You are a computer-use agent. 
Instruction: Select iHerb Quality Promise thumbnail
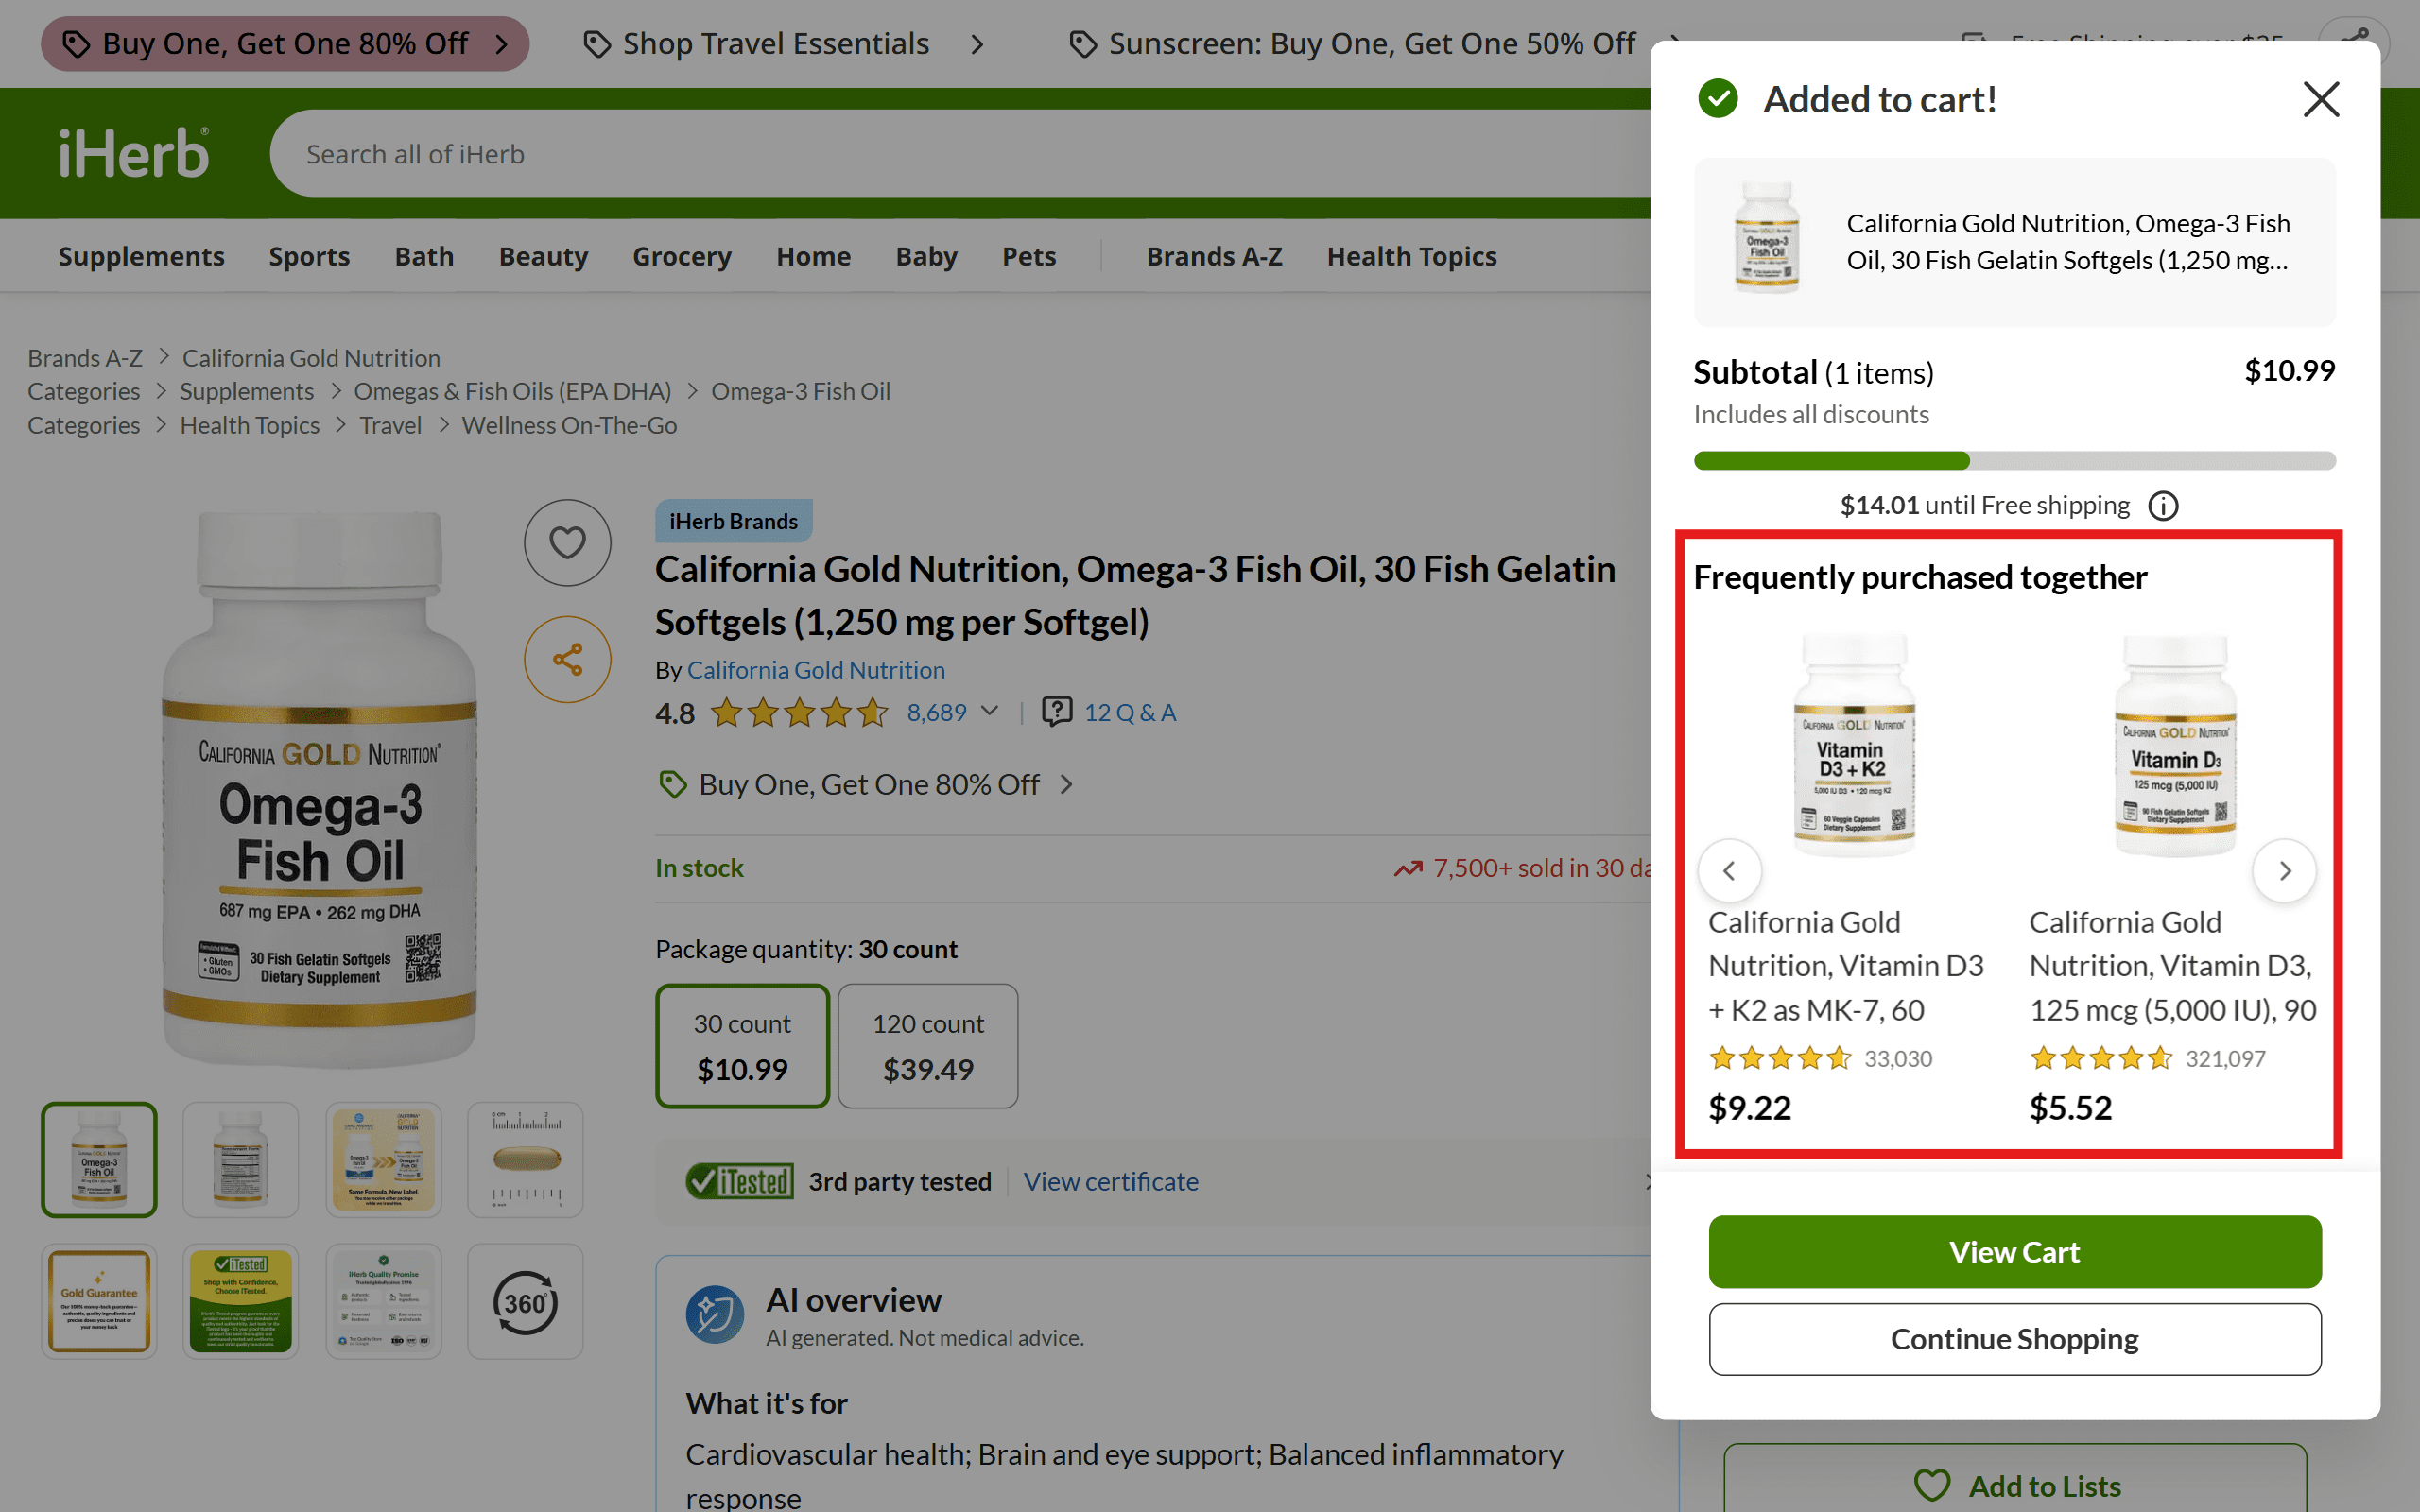click(383, 1301)
